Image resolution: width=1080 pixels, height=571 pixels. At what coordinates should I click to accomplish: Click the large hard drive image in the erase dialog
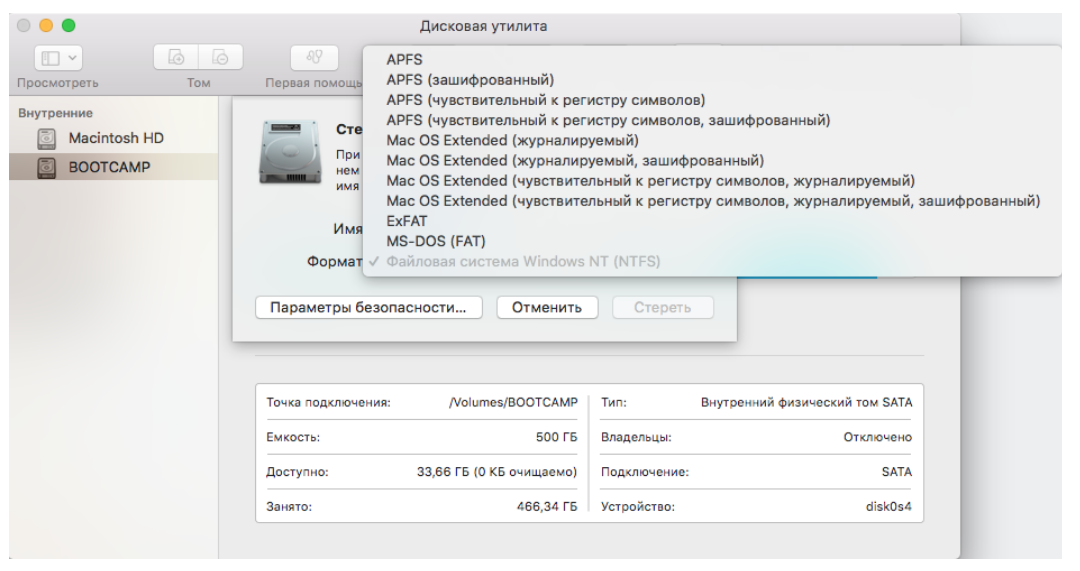click(290, 152)
